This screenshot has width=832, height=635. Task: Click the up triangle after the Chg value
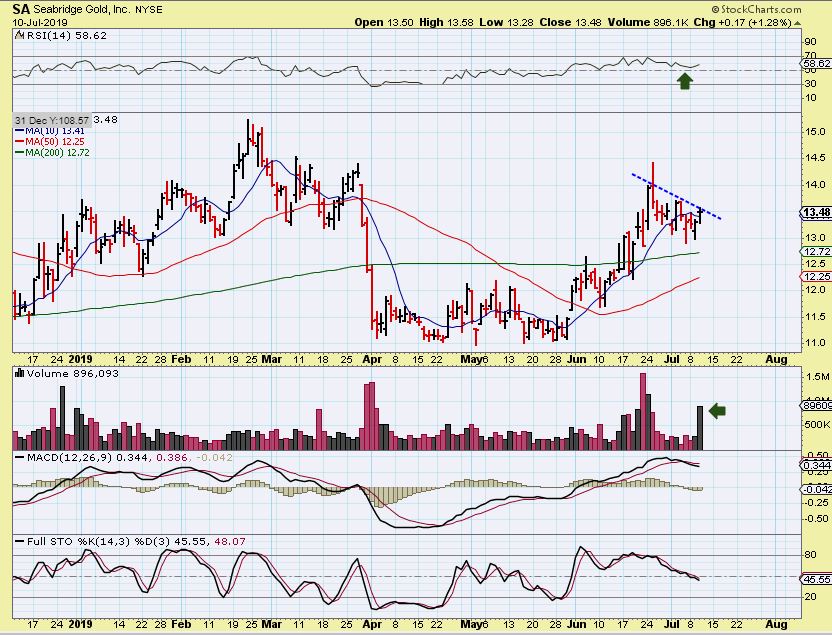[797, 23]
